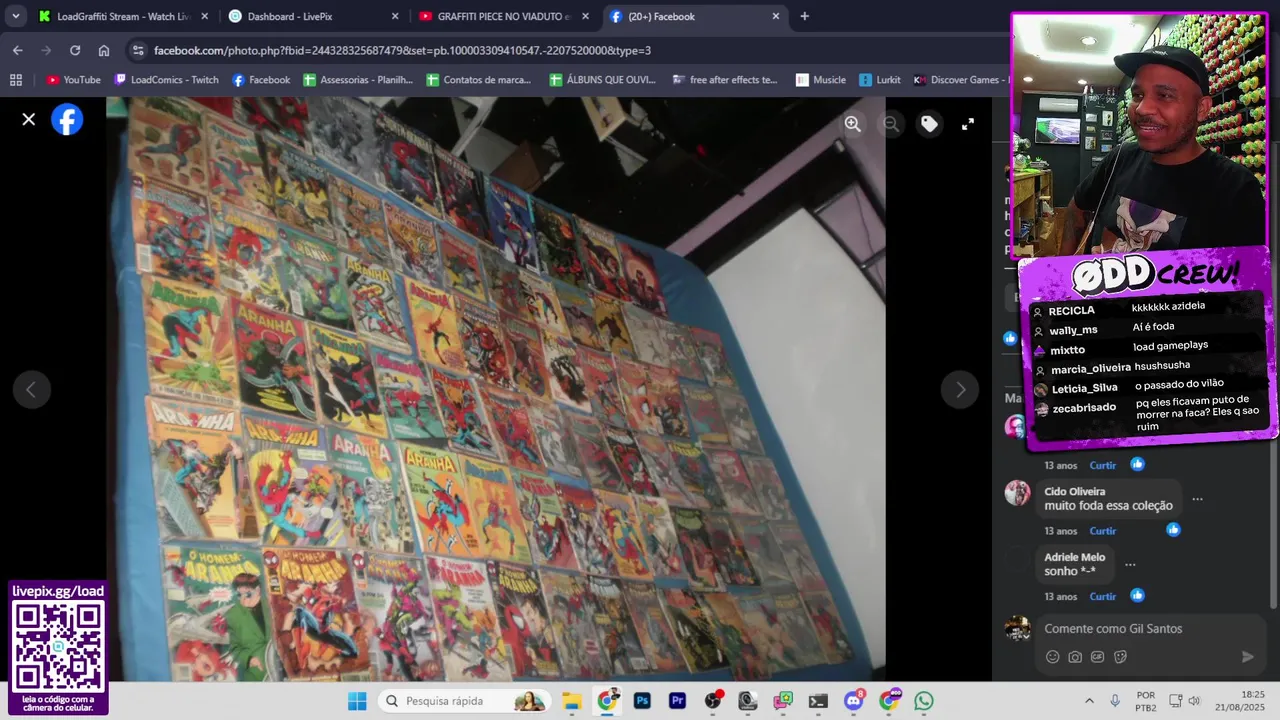The height and width of the screenshot is (720, 1280).
Task: Go to the browser home page
Action: click(x=104, y=50)
